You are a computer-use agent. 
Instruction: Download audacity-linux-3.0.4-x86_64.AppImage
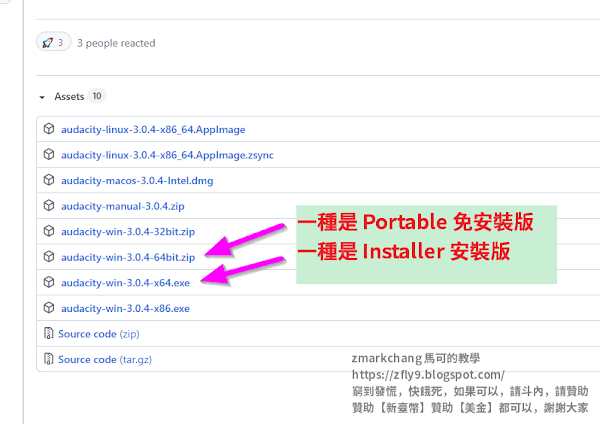(153, 130)
